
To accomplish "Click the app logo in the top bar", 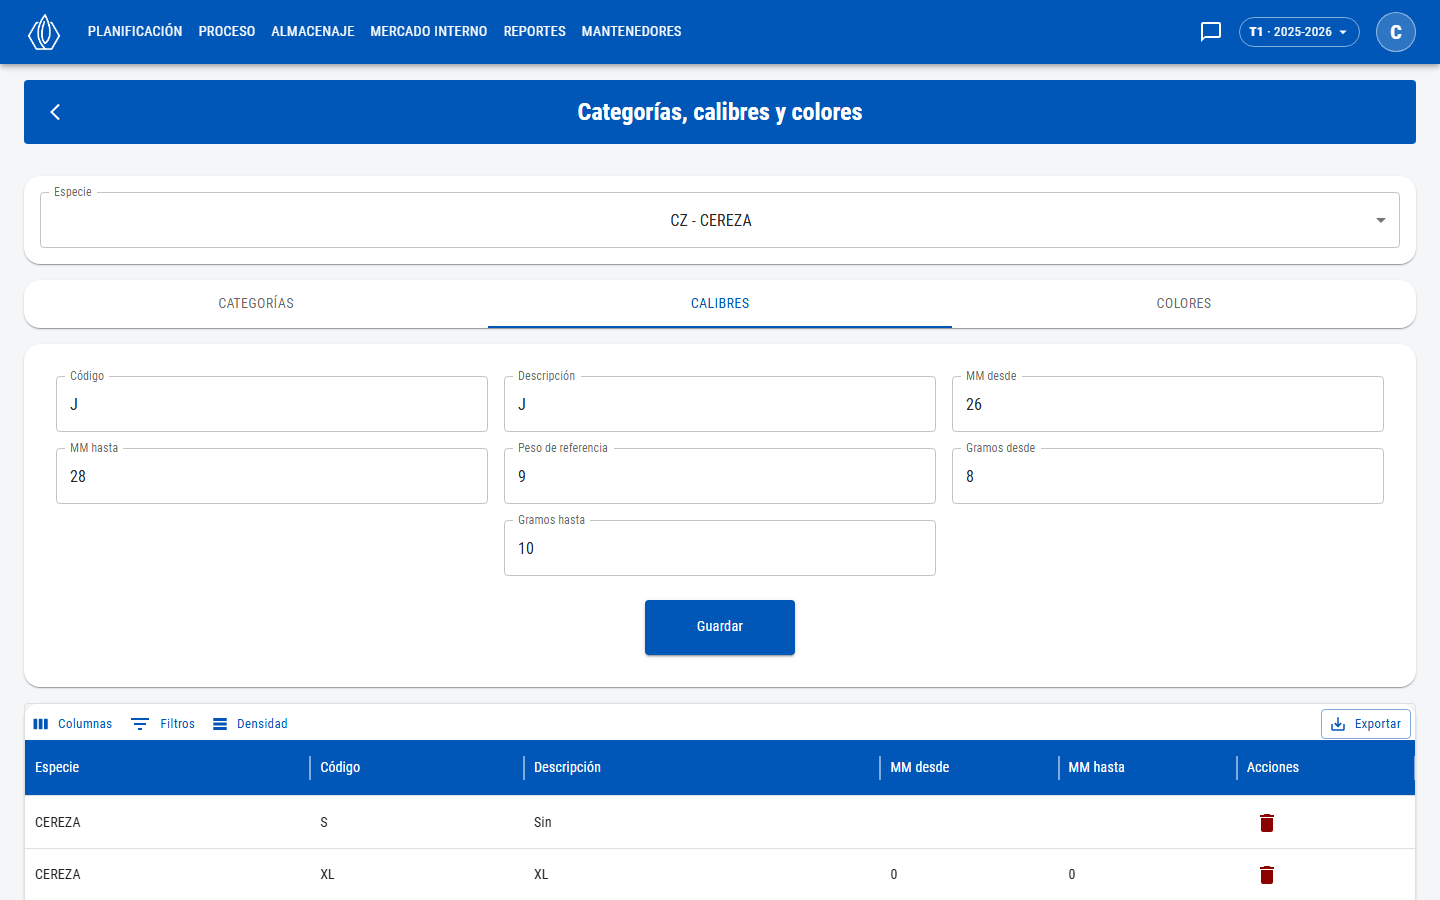I will 44,32.
